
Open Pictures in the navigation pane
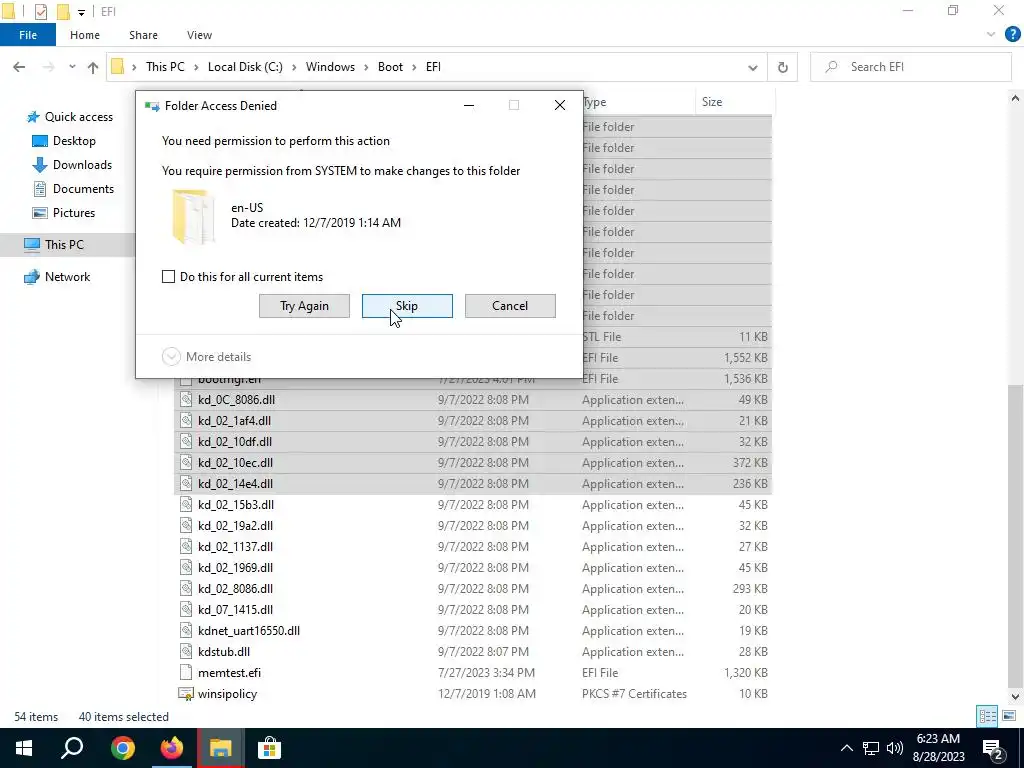[x=63, y=213]
